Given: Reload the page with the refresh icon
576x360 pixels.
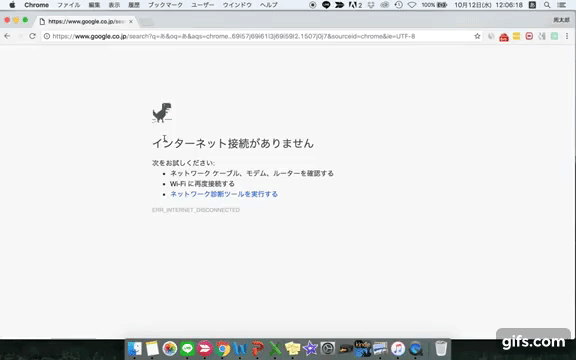Looking at the screenshot, I should pos(32,36).
